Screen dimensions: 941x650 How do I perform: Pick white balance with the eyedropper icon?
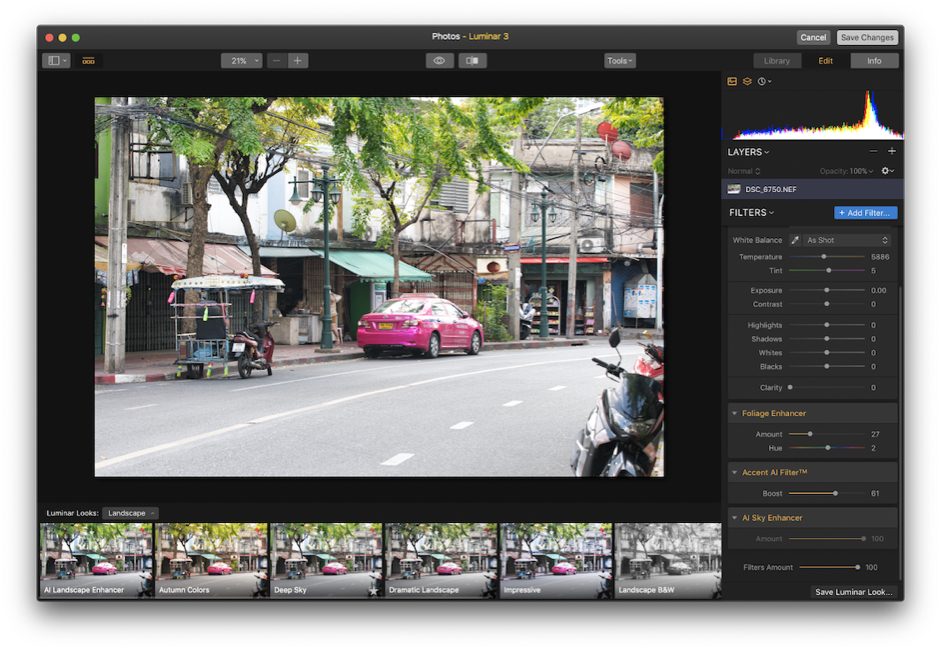coord(795,240)
